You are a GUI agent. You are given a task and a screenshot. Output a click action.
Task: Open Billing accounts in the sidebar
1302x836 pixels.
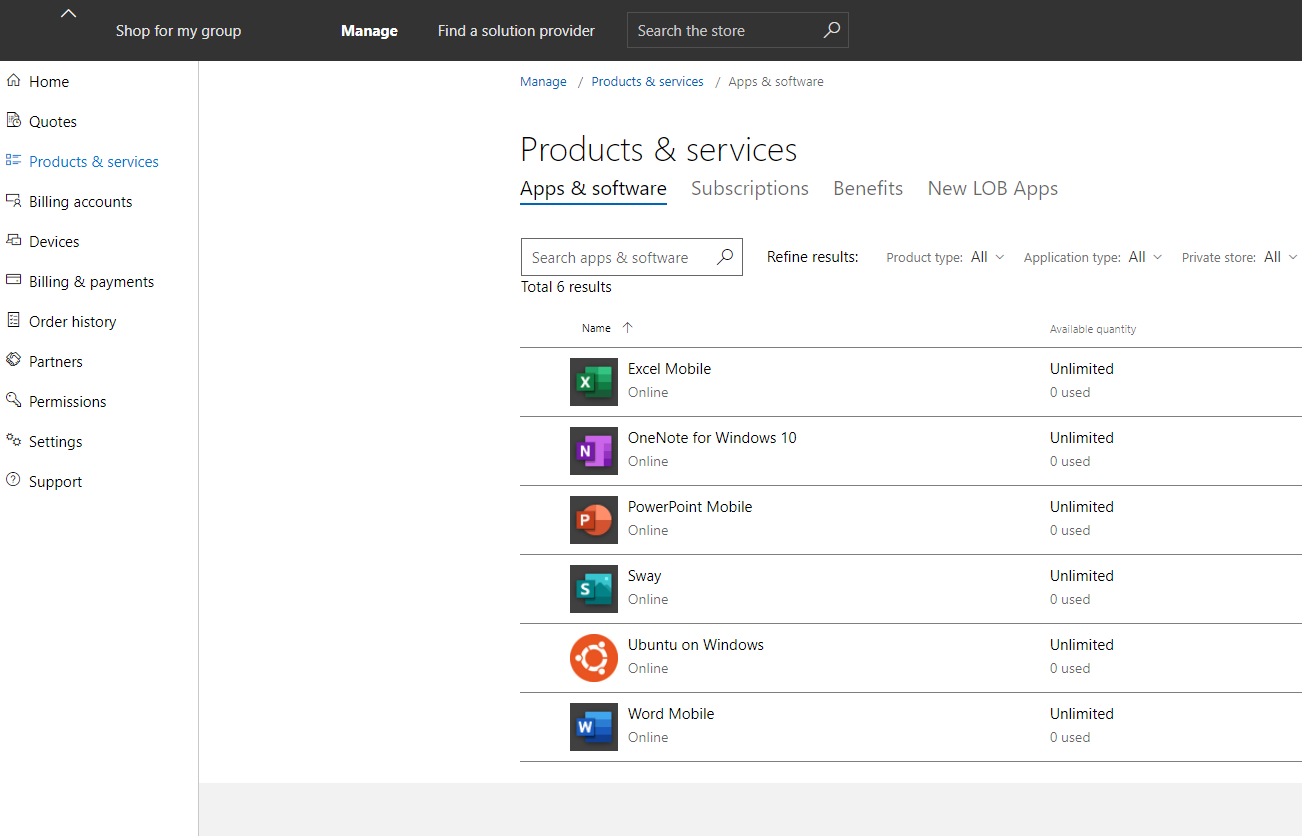point(80,202)
